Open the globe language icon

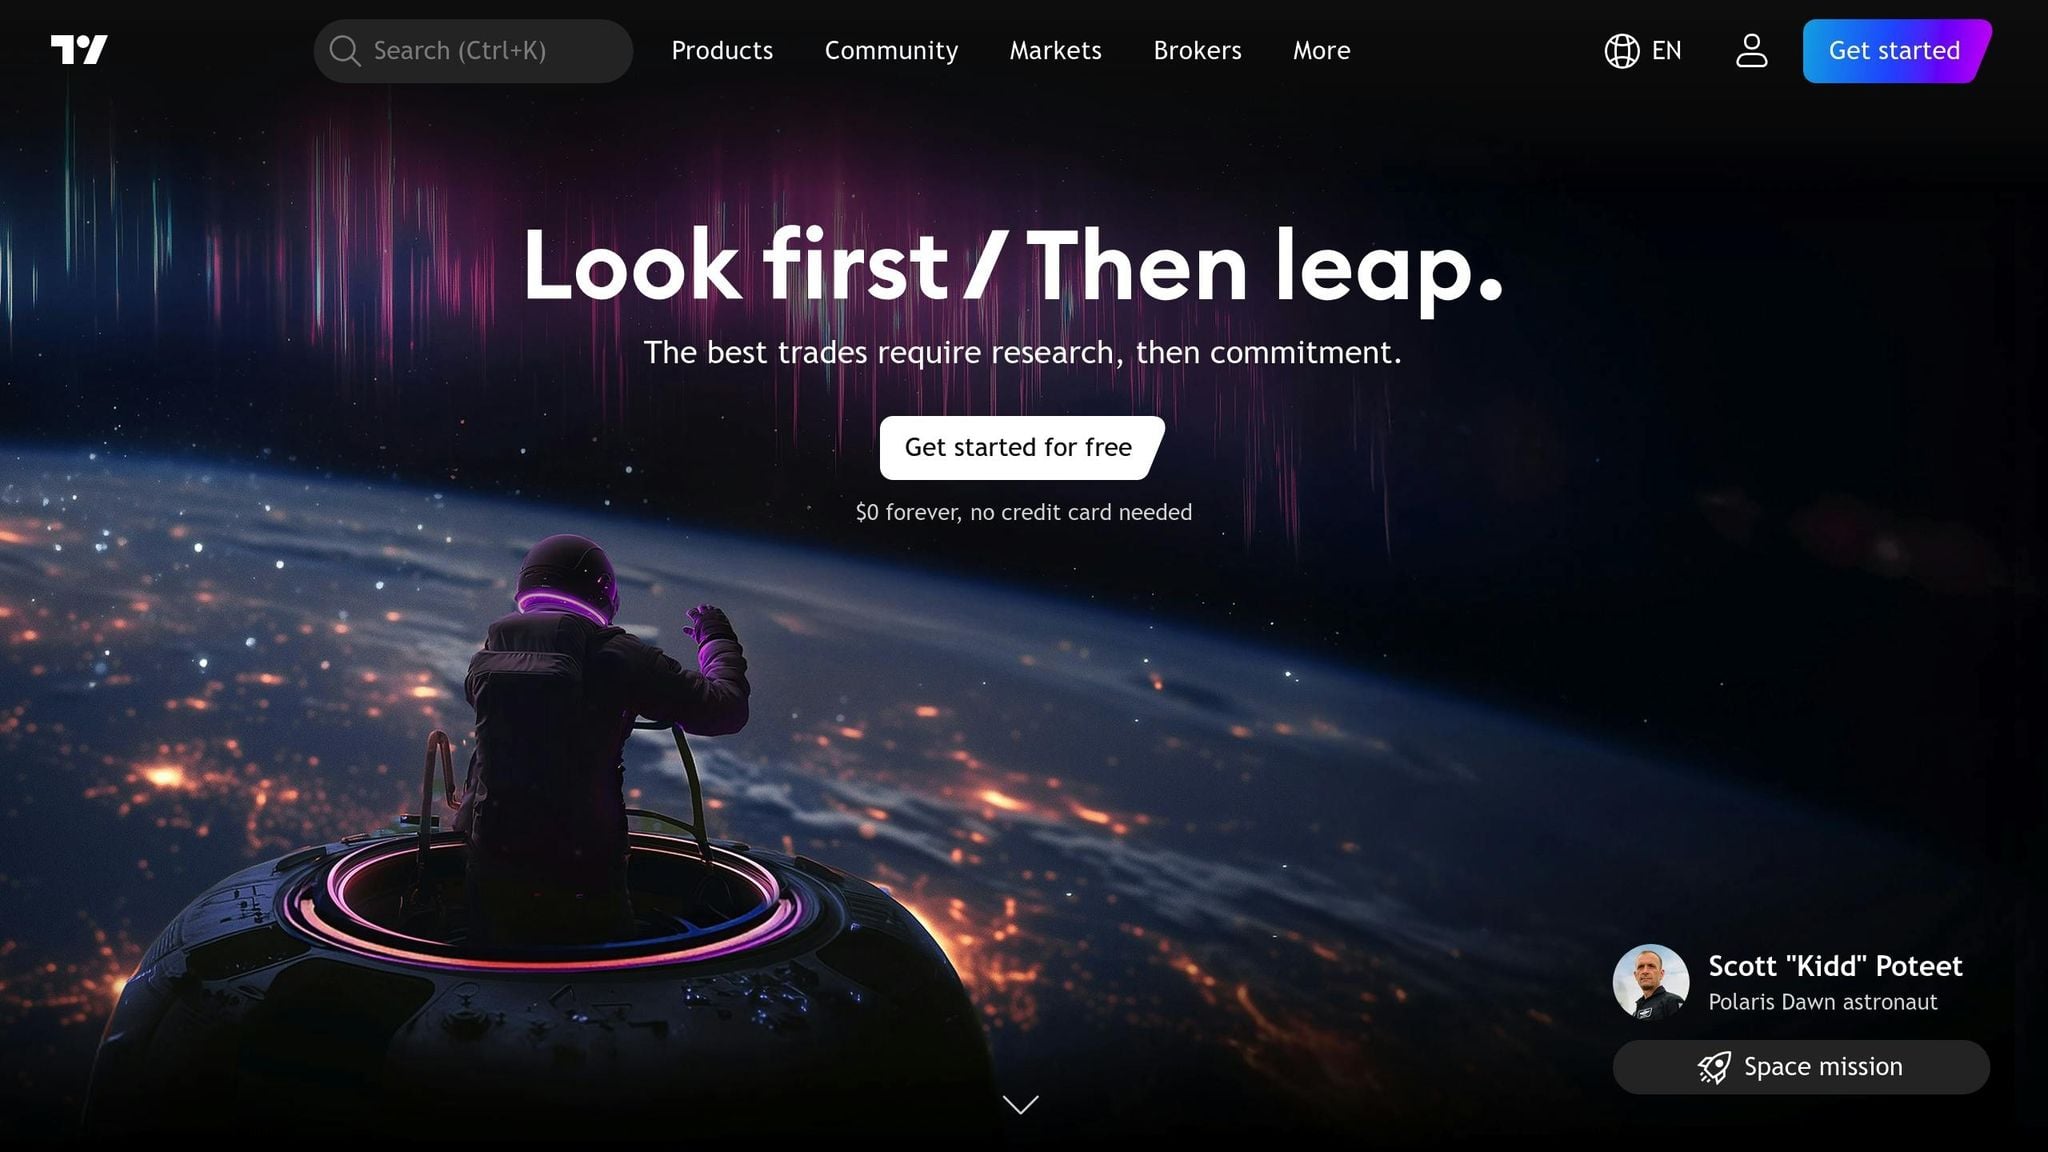point(1622,51)
